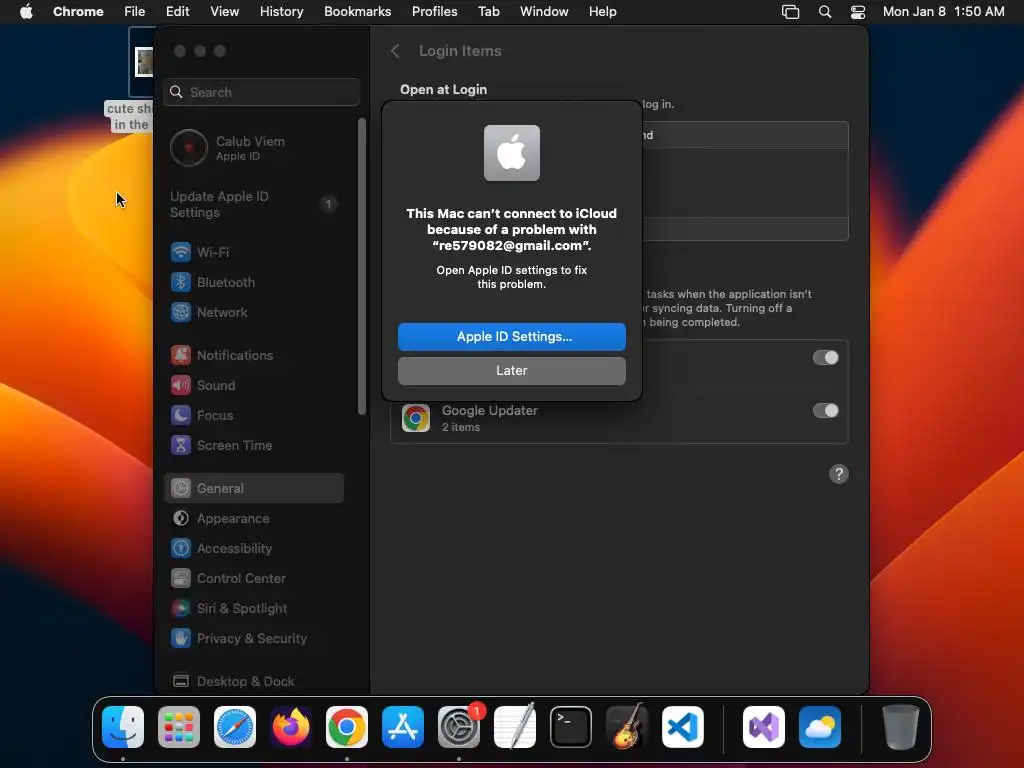Open Google Chrome in the Dock
Screen dimensions: 1024x768
(347, 727)
